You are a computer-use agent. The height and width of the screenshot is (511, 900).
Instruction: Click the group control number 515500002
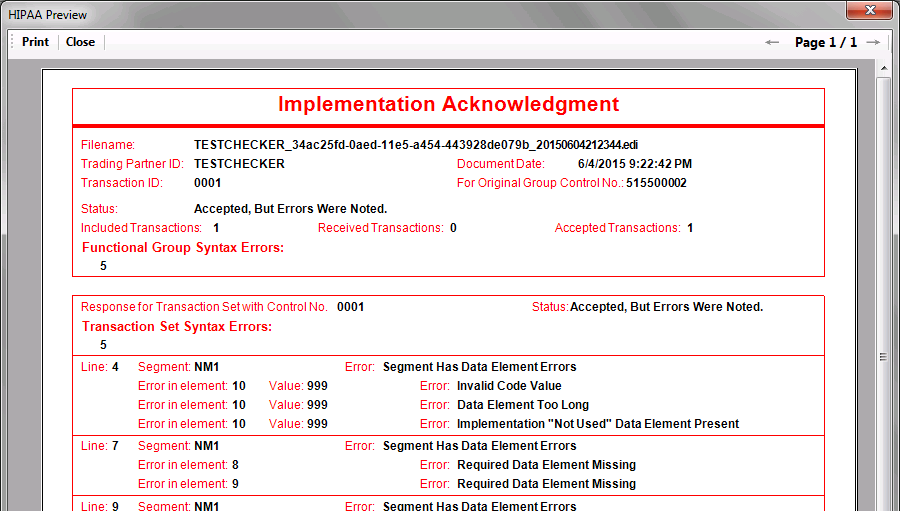pyautogui.click(x=657, y=183)
